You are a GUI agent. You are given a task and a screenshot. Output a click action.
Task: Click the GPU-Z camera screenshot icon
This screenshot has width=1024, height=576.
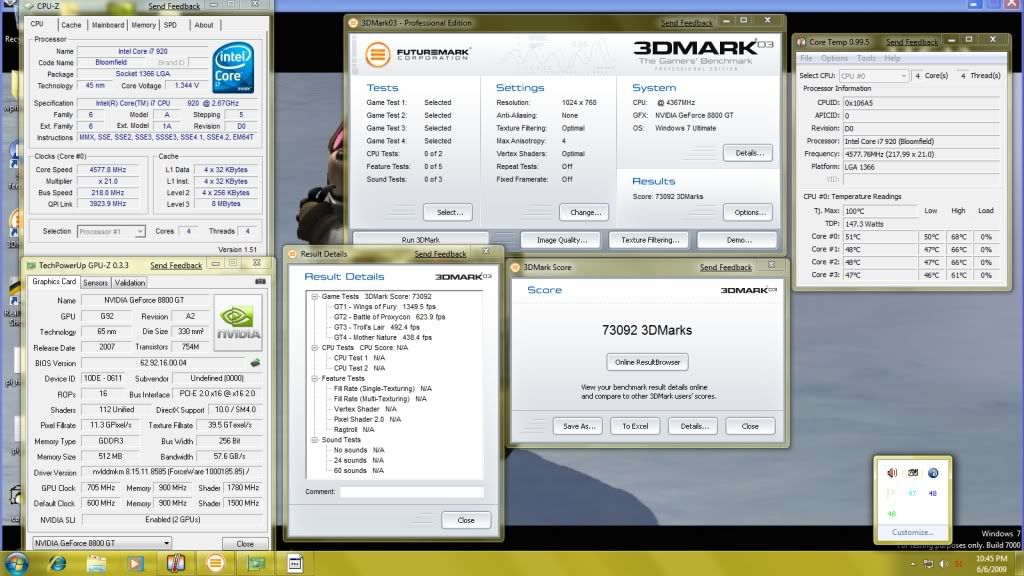[x=260, y=281]
